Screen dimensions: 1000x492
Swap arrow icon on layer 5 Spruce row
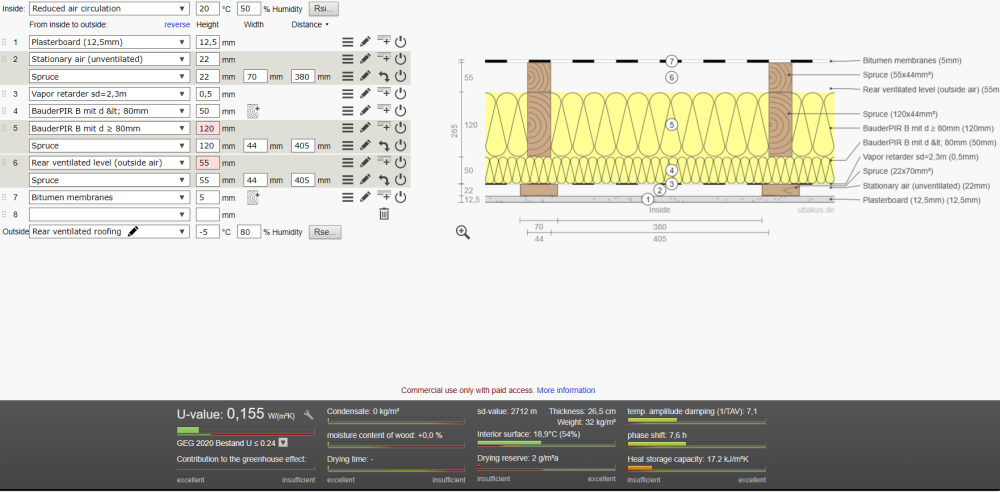click(383, 145)
